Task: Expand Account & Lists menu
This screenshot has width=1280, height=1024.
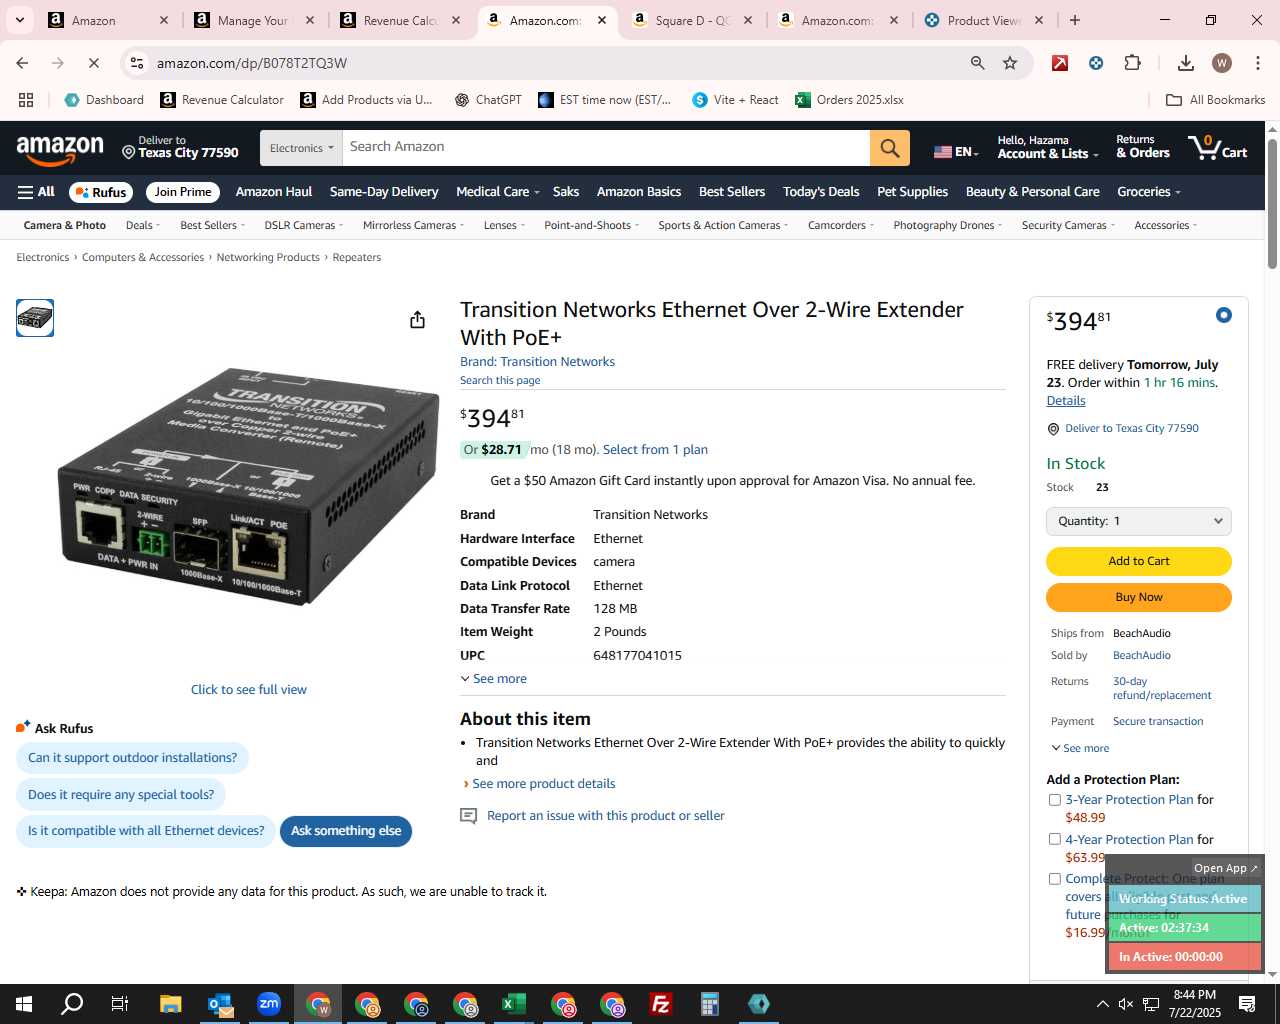Action: (x=1047, y=147)
